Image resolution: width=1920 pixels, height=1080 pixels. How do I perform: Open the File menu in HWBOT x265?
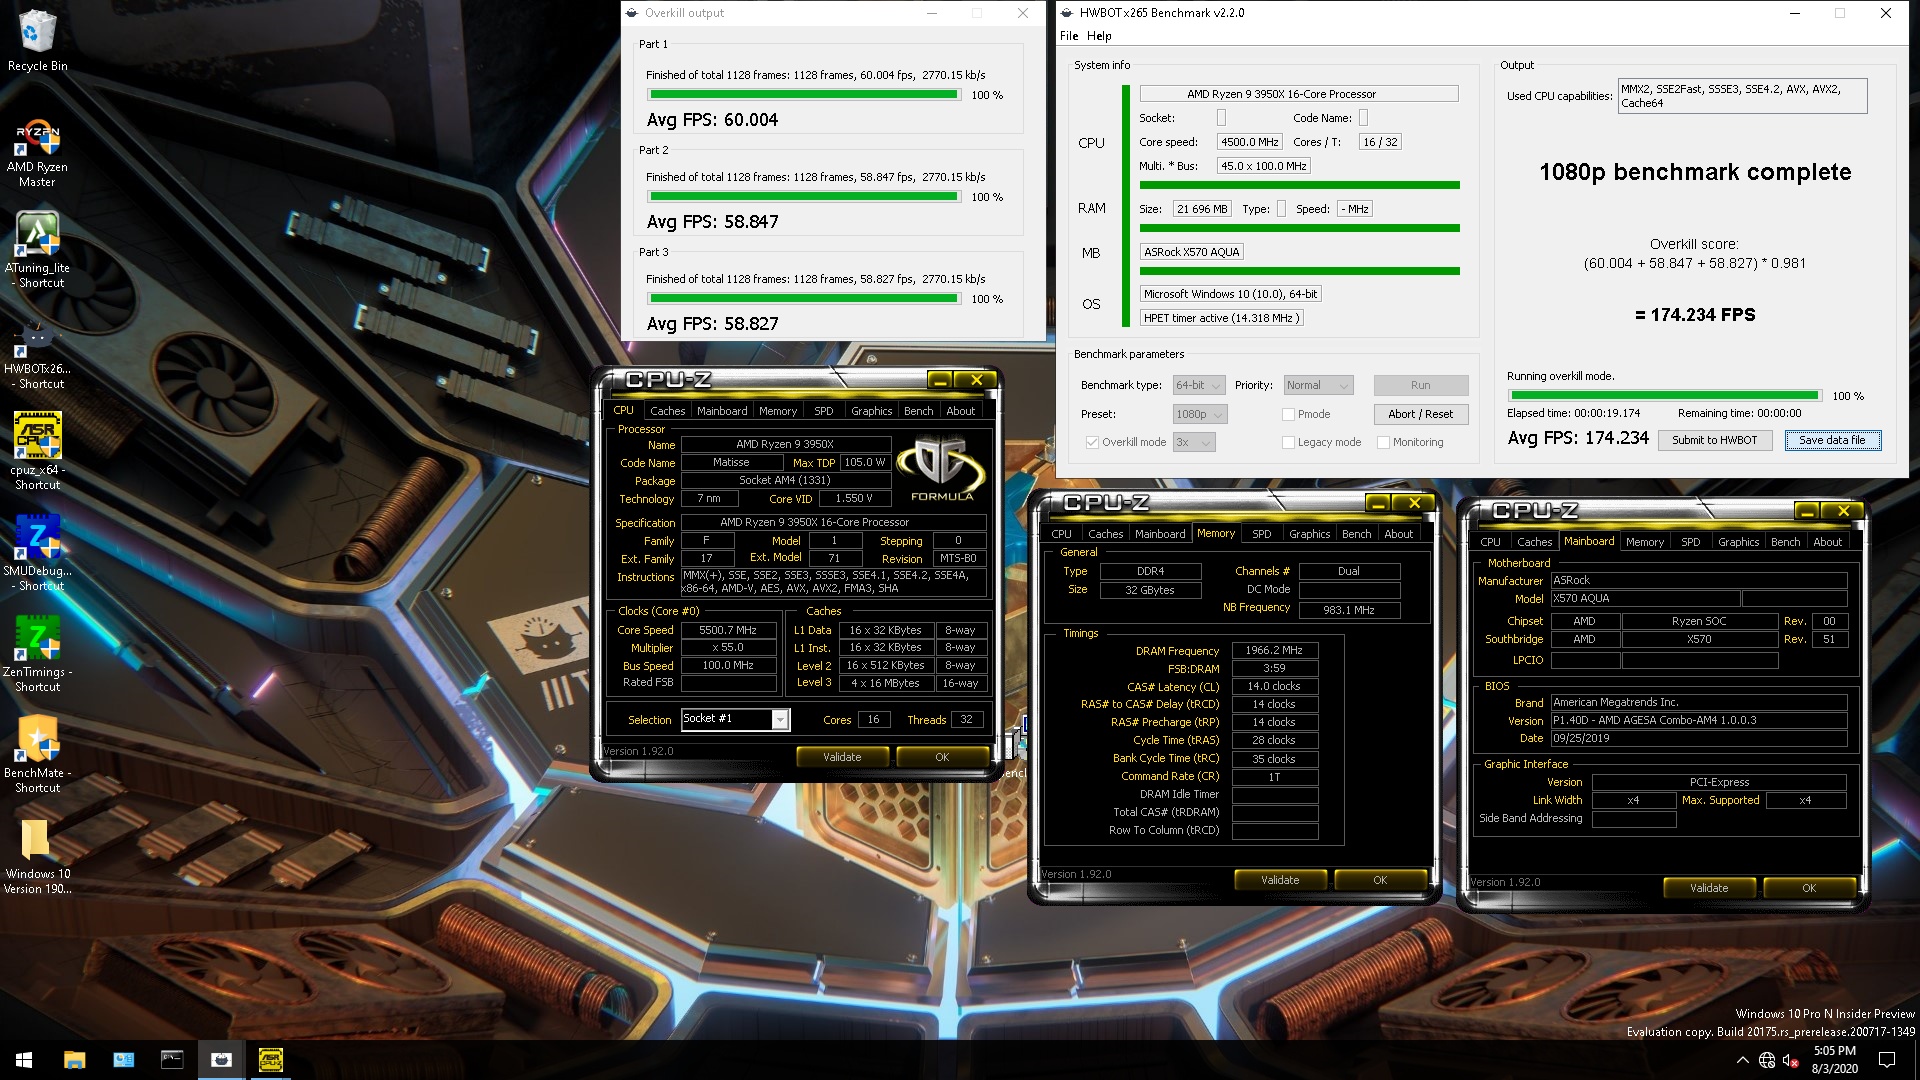coord(1069,36)
